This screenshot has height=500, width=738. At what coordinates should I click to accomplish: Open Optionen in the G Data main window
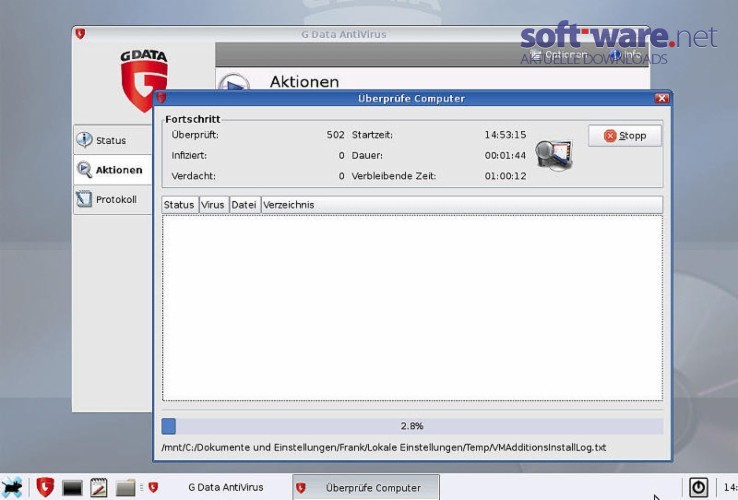tap(559, 54)
